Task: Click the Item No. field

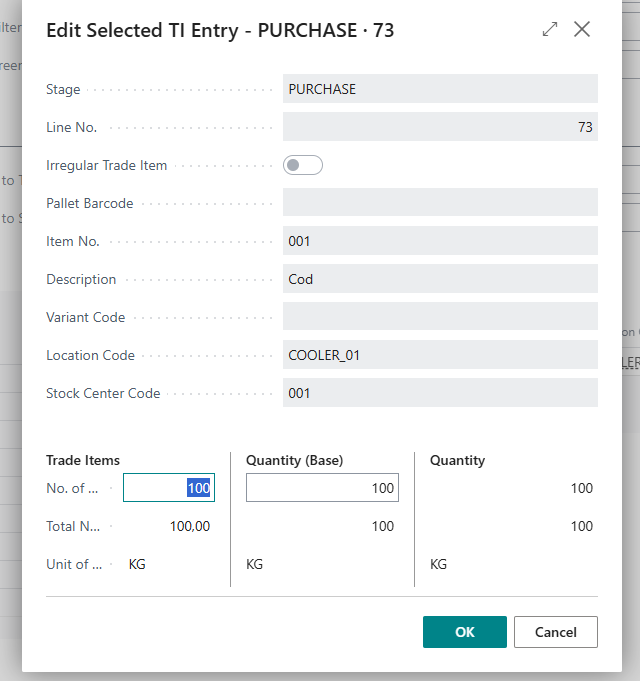Action: [x=440, y=241]
